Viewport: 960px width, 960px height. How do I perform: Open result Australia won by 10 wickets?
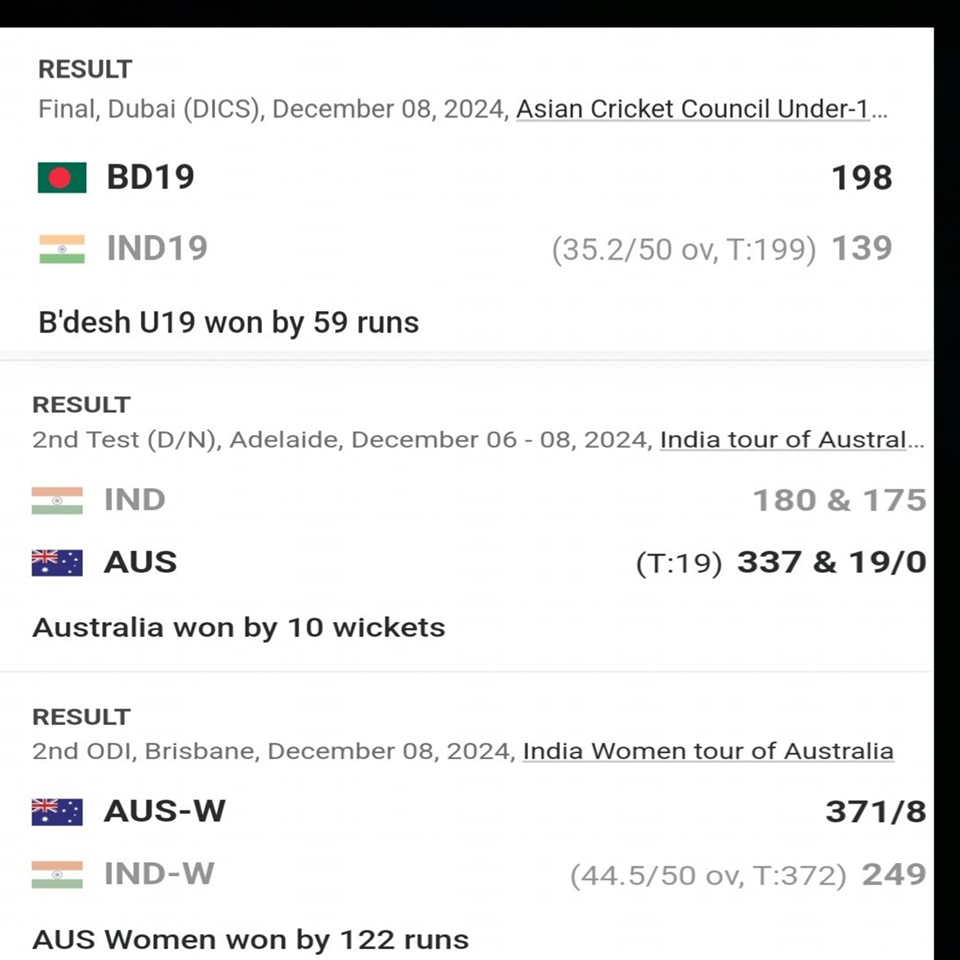[x=239, y=628]
